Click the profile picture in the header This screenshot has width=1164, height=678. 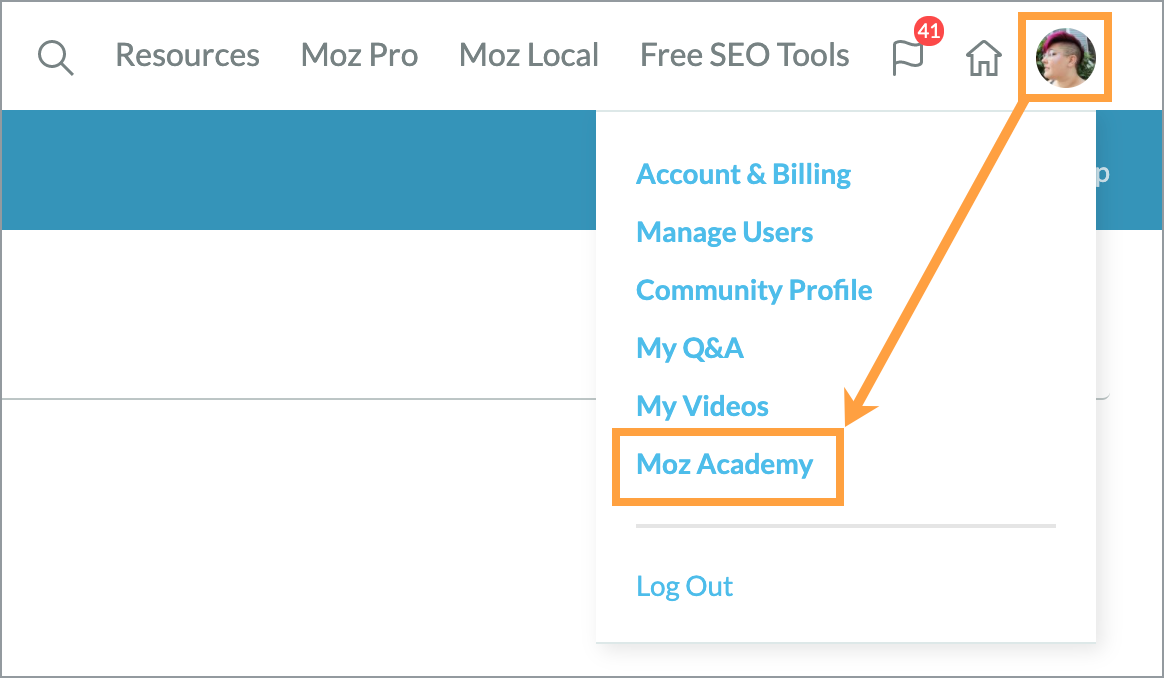click(x=1064, y=57)
